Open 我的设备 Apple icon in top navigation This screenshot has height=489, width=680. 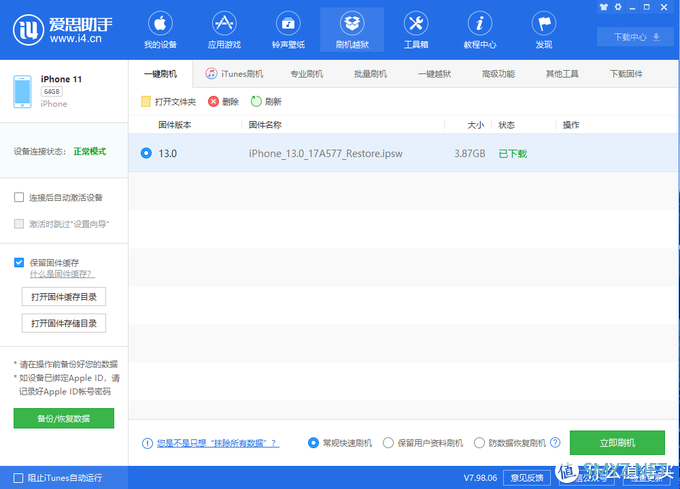(x=160, y=23)
